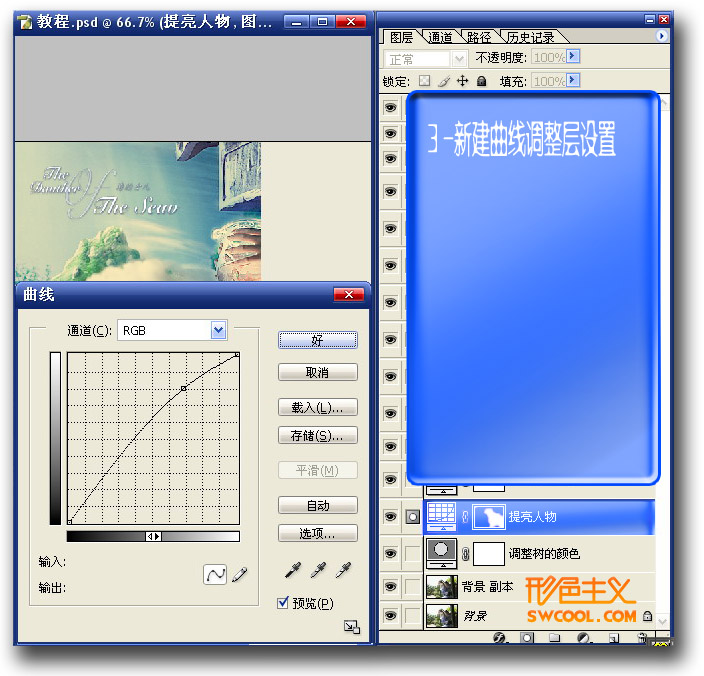Toggle the link box beside 调整树的颜色 layer

click(412, 553)
